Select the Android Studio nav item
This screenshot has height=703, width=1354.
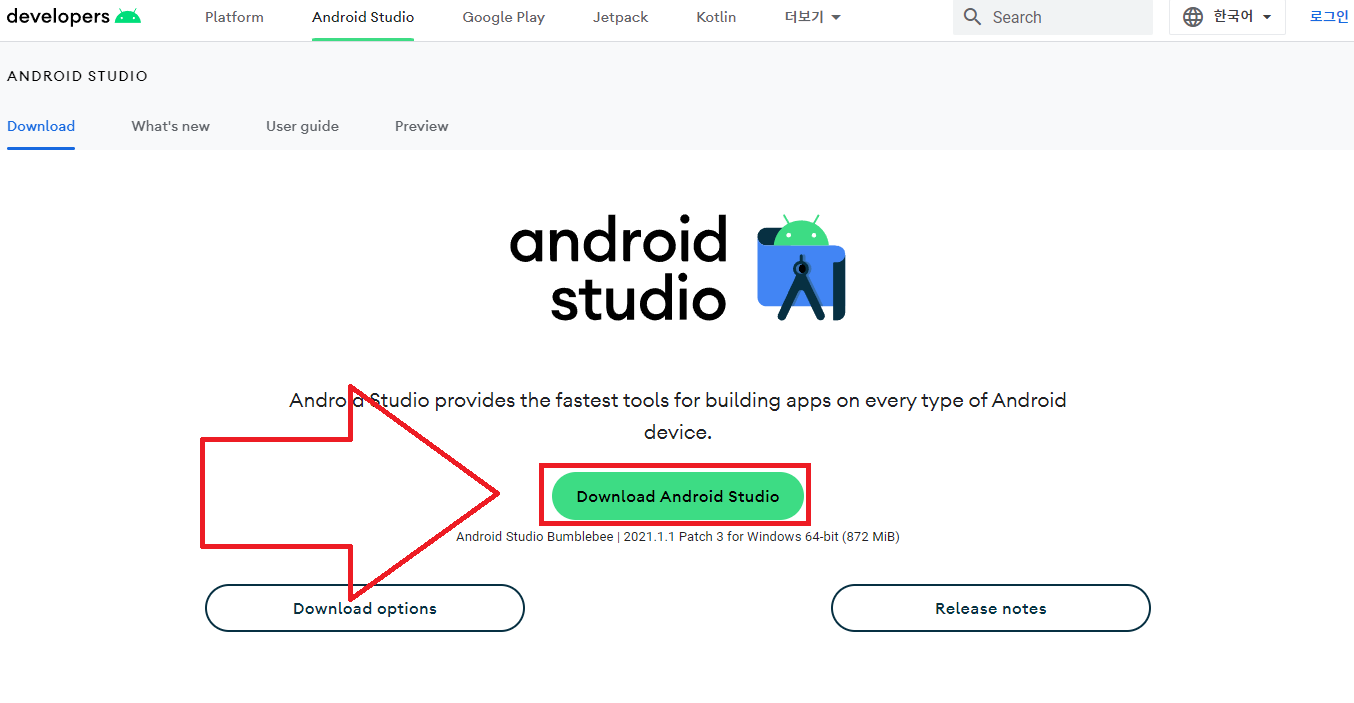[x=363, y=17]
